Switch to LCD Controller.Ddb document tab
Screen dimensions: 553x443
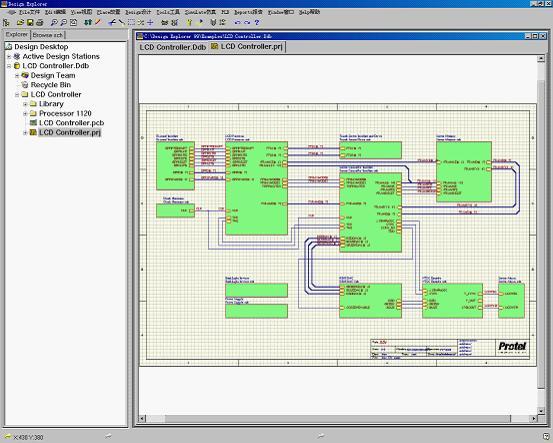172,47
